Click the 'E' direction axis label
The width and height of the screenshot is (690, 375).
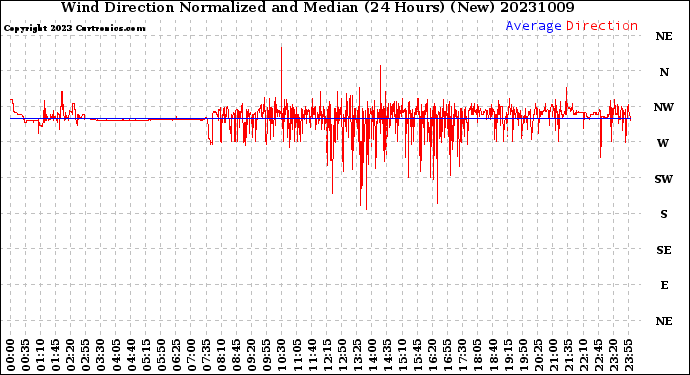point(664,285)
